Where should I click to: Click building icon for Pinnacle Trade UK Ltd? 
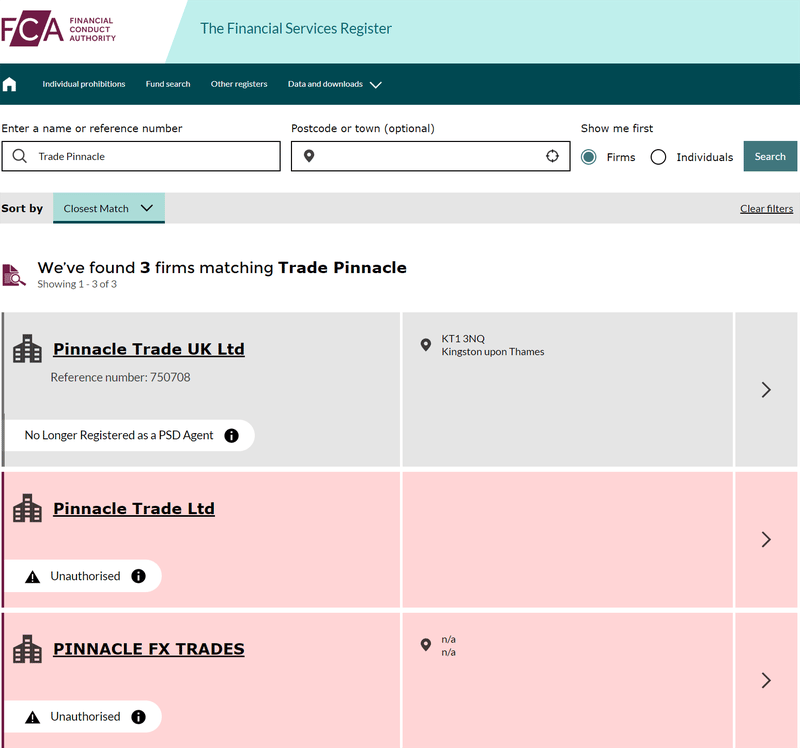click(28, 348)
